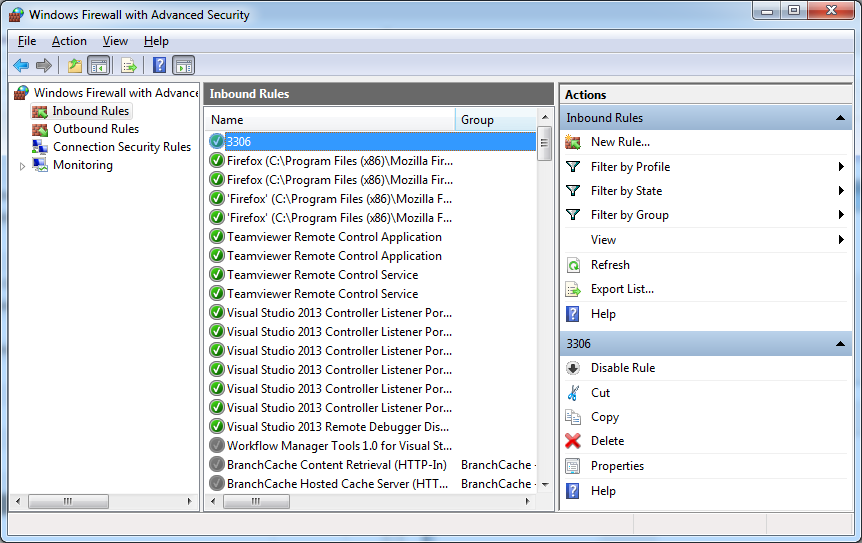
Task: Click the Inbound Rules firewall icon in tree
Action: [x=40, y=112]
